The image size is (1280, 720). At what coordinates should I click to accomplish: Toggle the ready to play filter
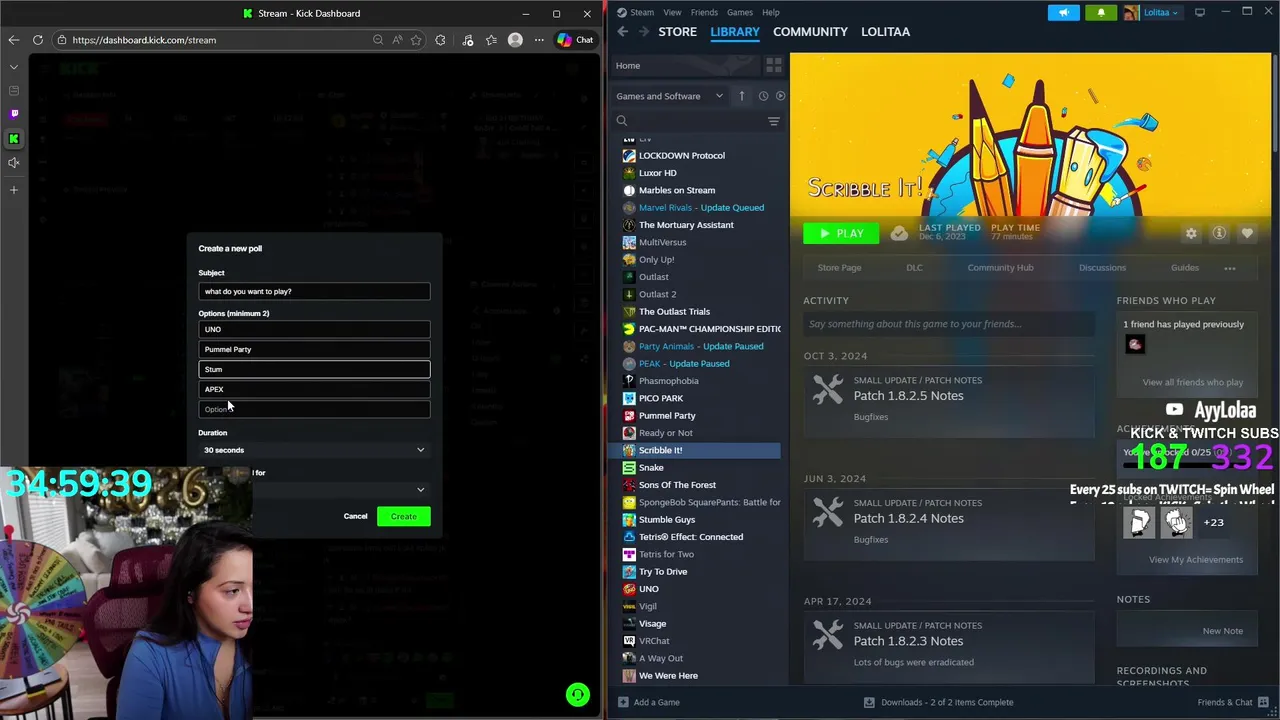[x=780, y=96]
